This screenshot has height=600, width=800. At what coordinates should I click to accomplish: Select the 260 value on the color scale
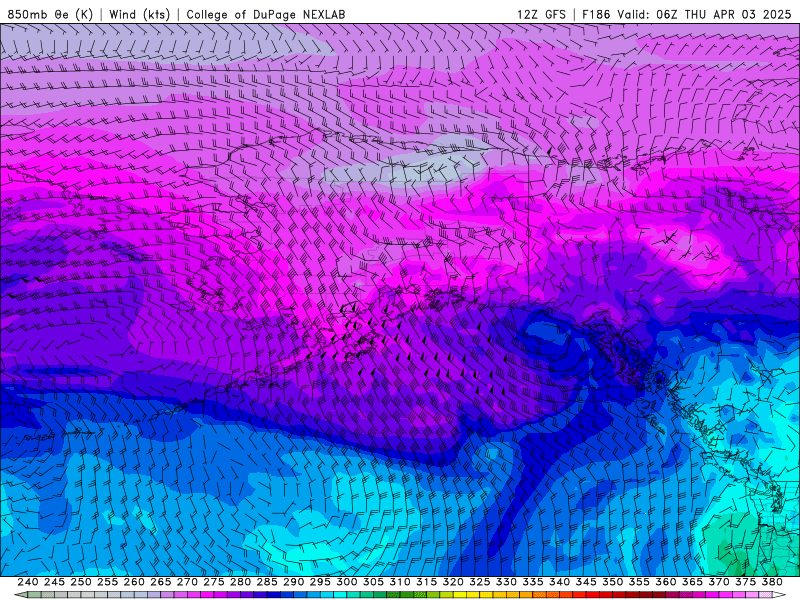coord(134,582)
